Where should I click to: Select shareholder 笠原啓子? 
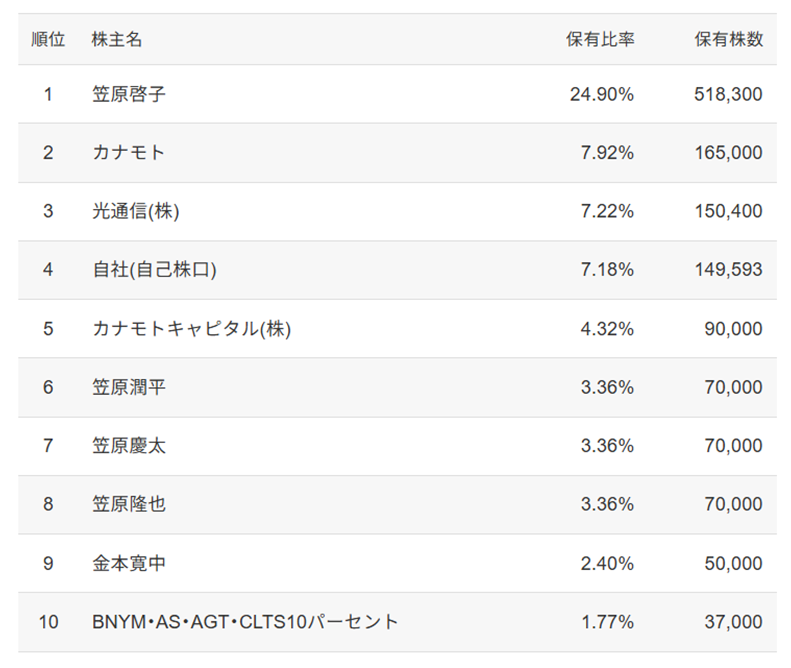(x=128, y=95)
